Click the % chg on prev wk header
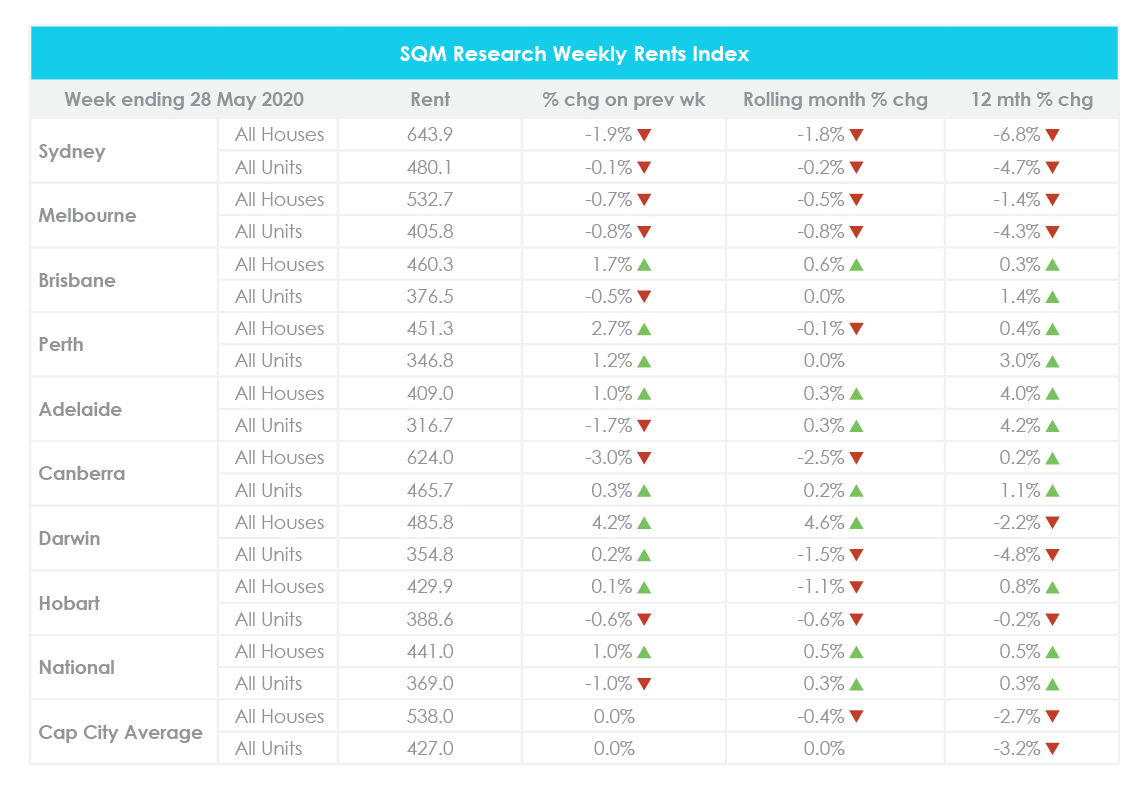 pyautogui.click(x=623, y=100)
